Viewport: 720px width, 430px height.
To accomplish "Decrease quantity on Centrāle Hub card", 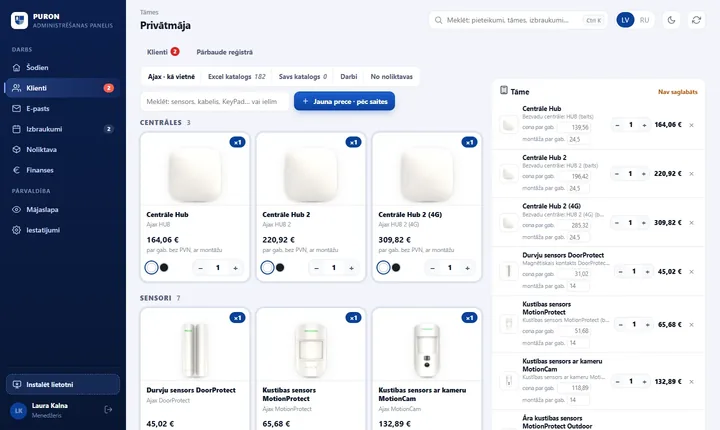I will click(201, 268).
